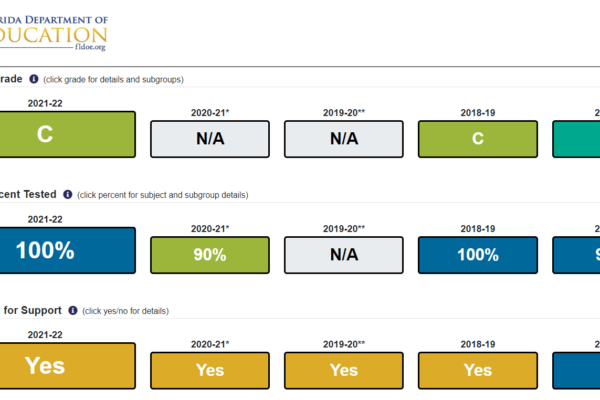The height and width of the screenshot is (400, 600).
Task: Click 2020-21 grade N/A box
Action: coord(210,139)
